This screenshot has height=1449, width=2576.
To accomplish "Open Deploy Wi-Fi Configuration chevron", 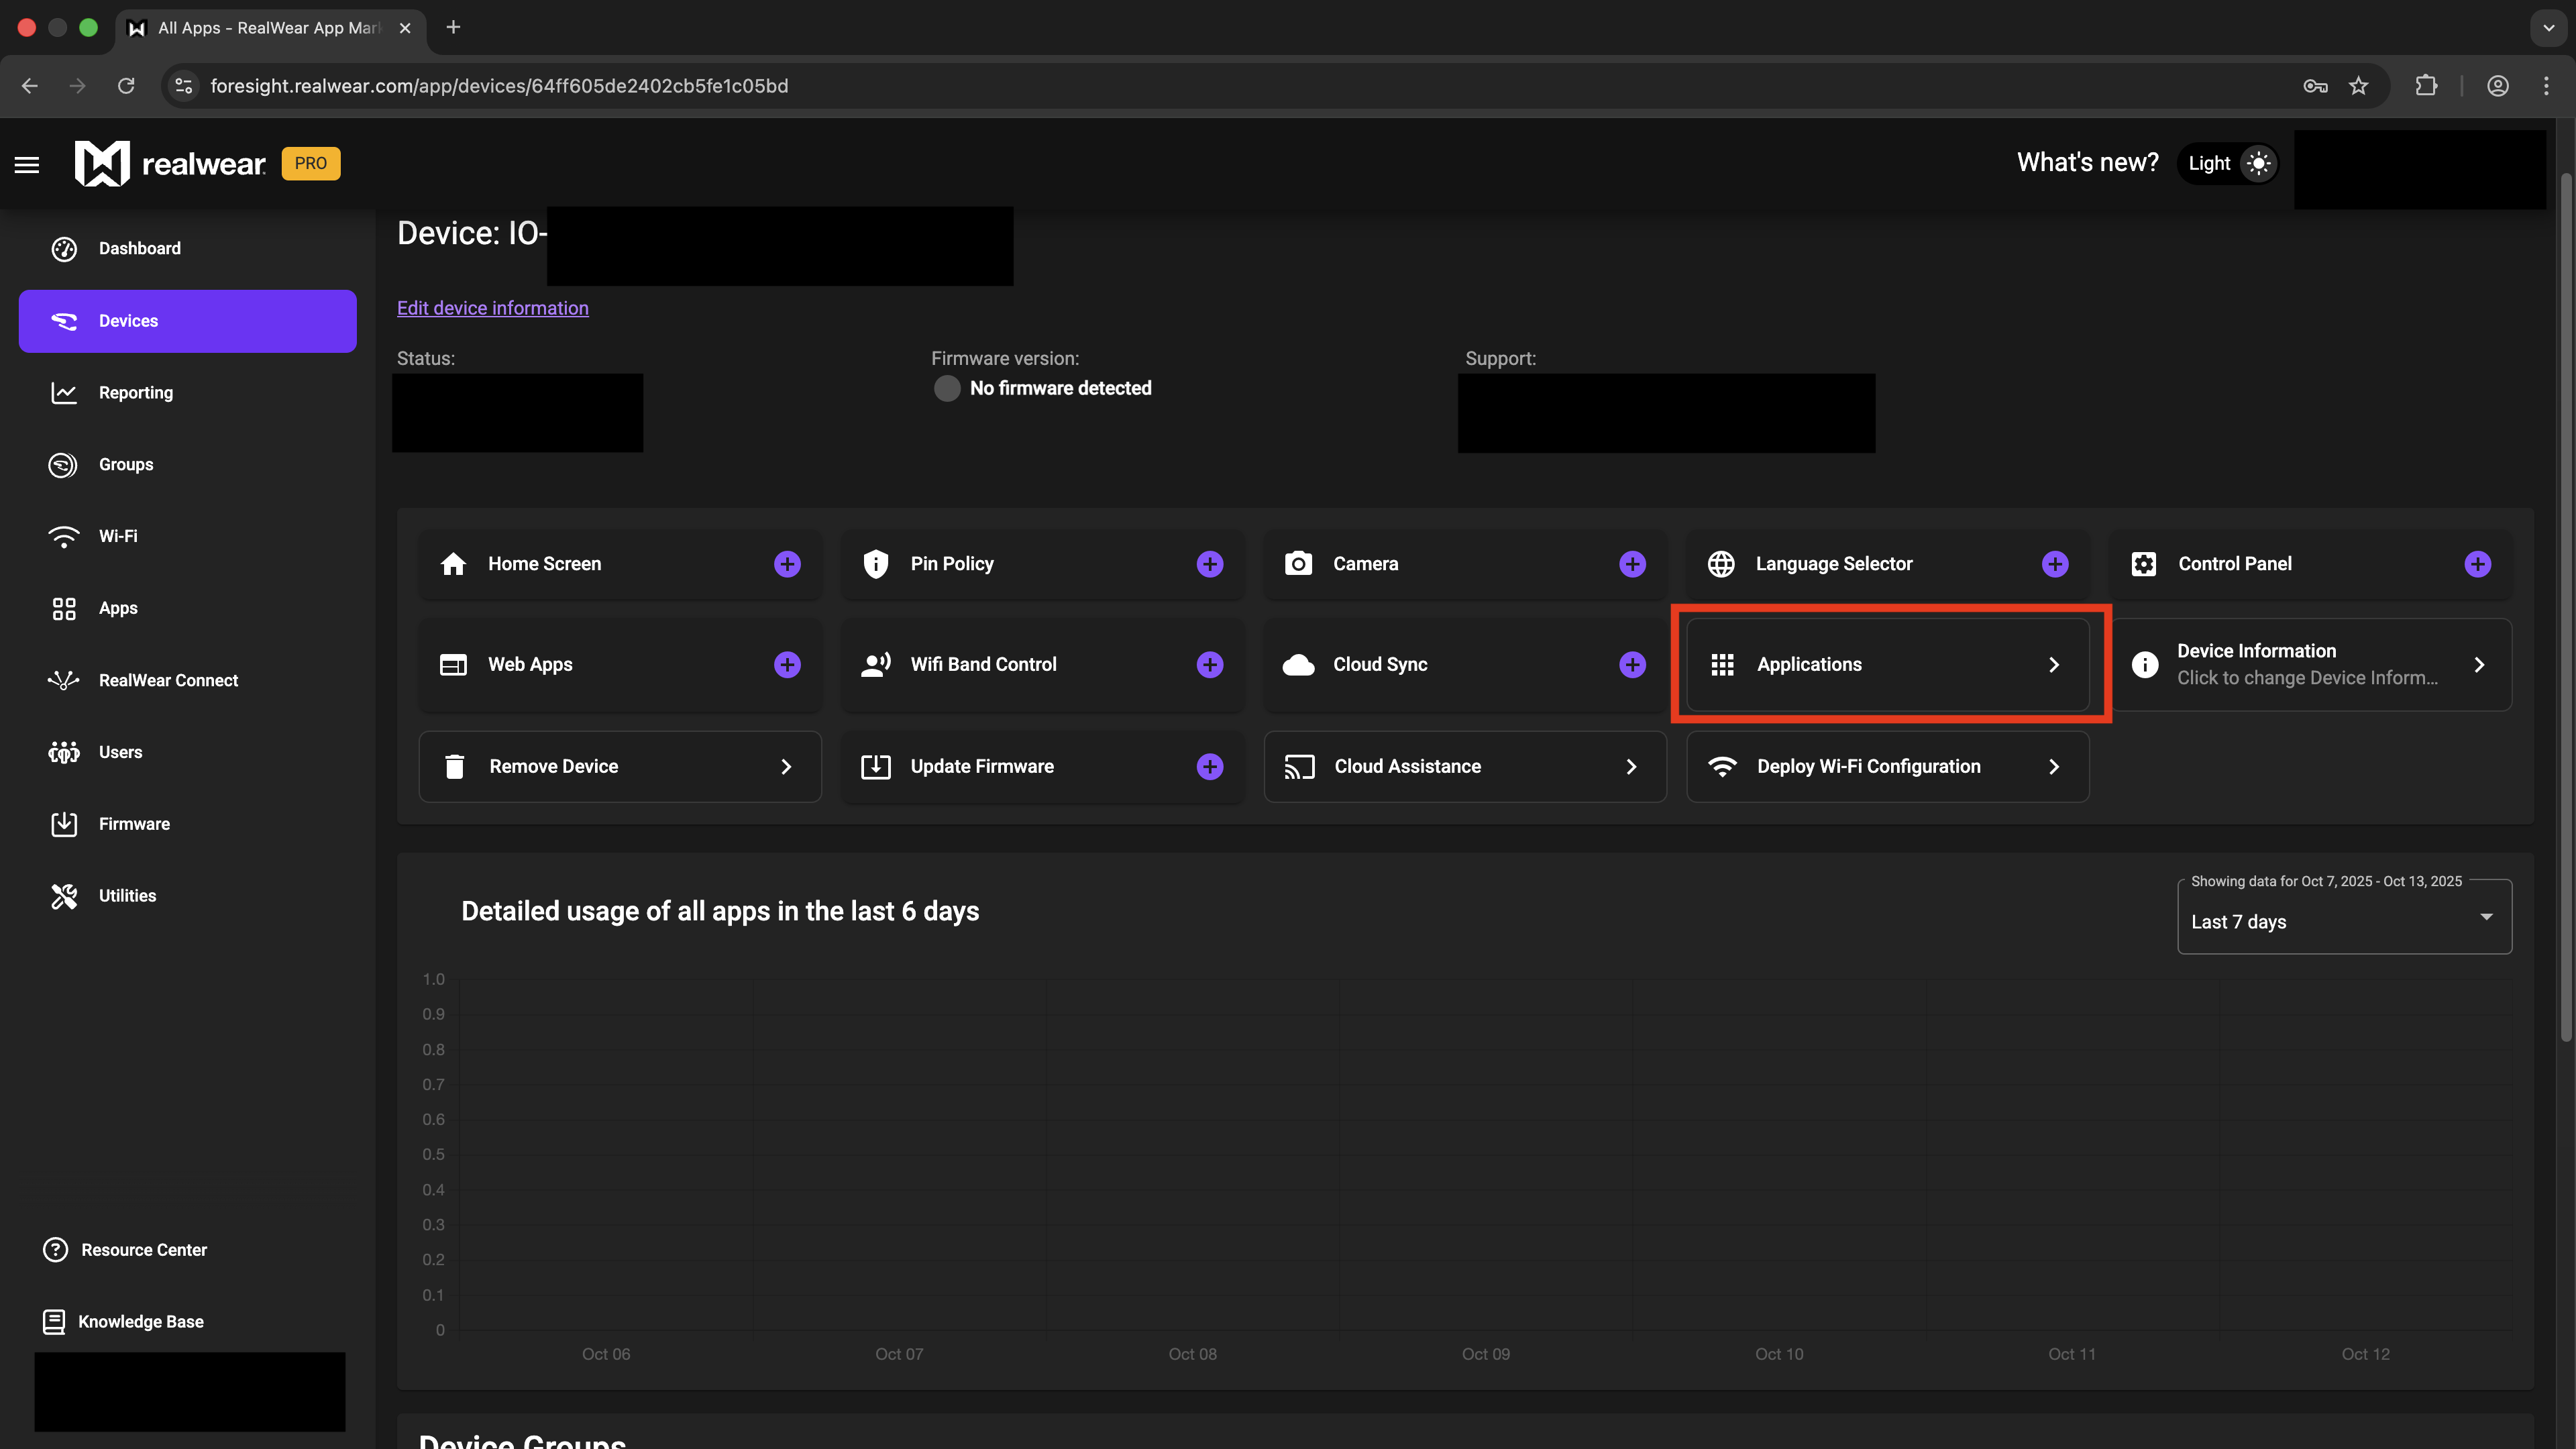I will (x=2054, y=767).
